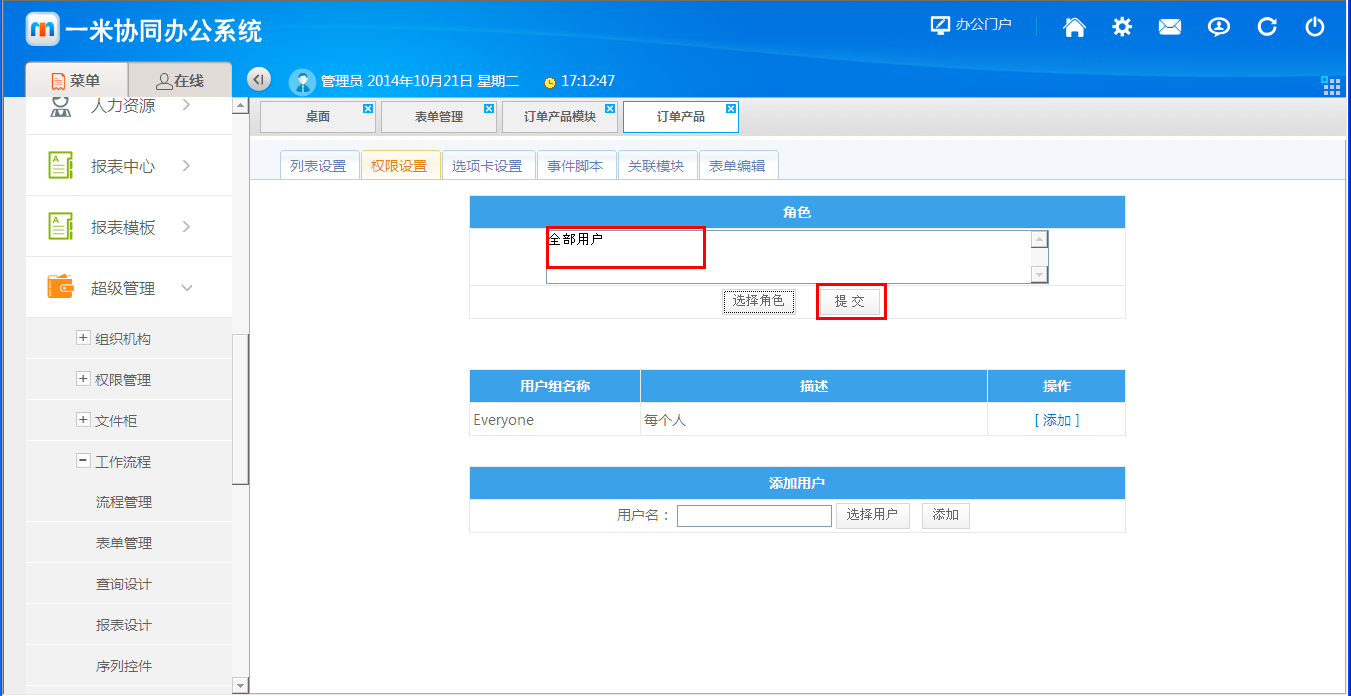
Task: Open 人力资源 menu section
Action: coord(122,106)
